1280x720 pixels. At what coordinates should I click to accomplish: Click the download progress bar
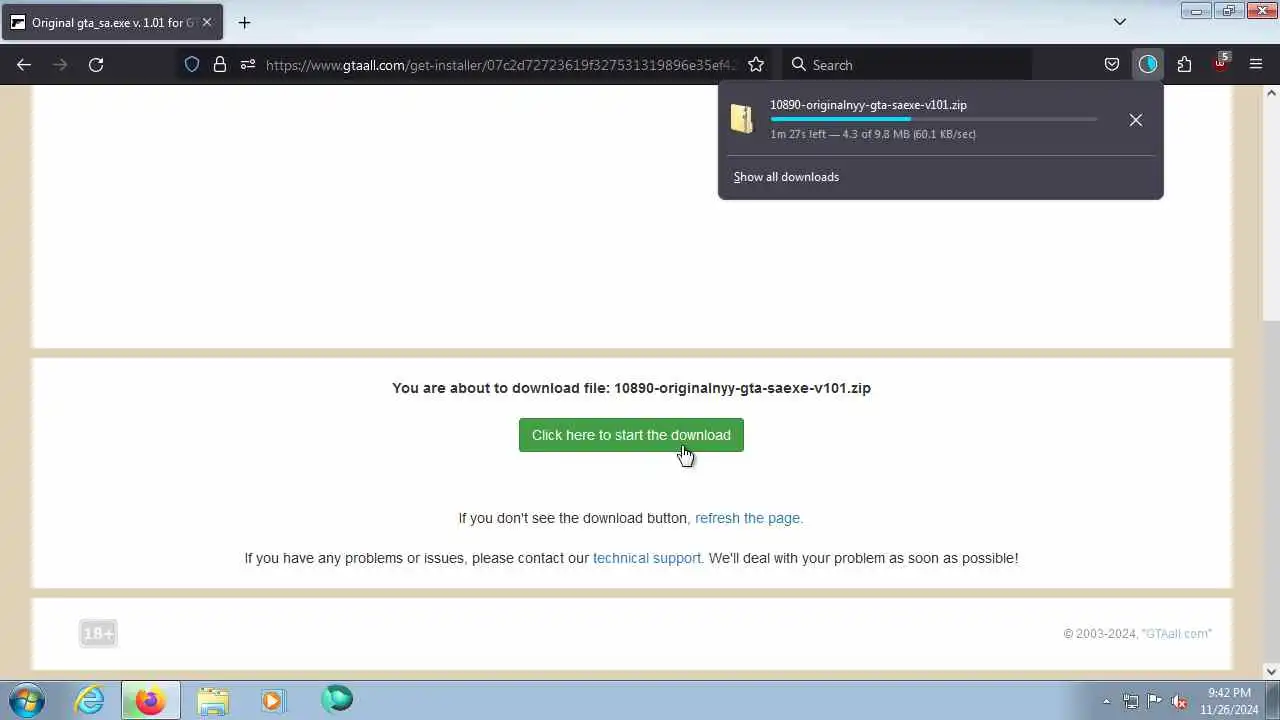(933, 119)
